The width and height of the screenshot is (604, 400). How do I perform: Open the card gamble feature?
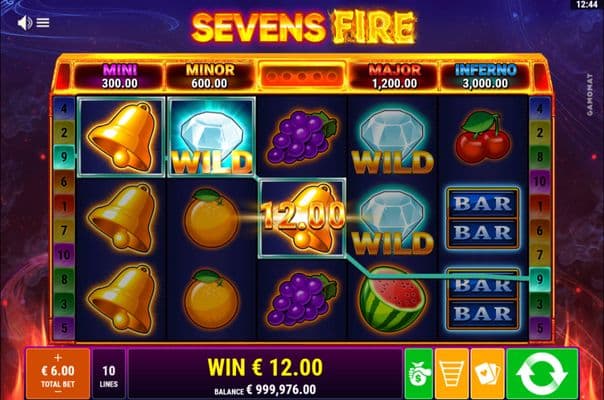487,373
